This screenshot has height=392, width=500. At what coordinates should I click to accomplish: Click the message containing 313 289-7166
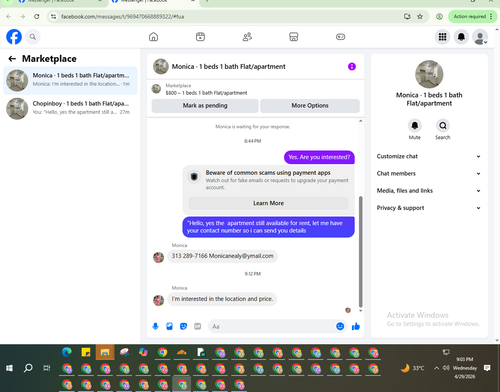click(x=222, y=256)
